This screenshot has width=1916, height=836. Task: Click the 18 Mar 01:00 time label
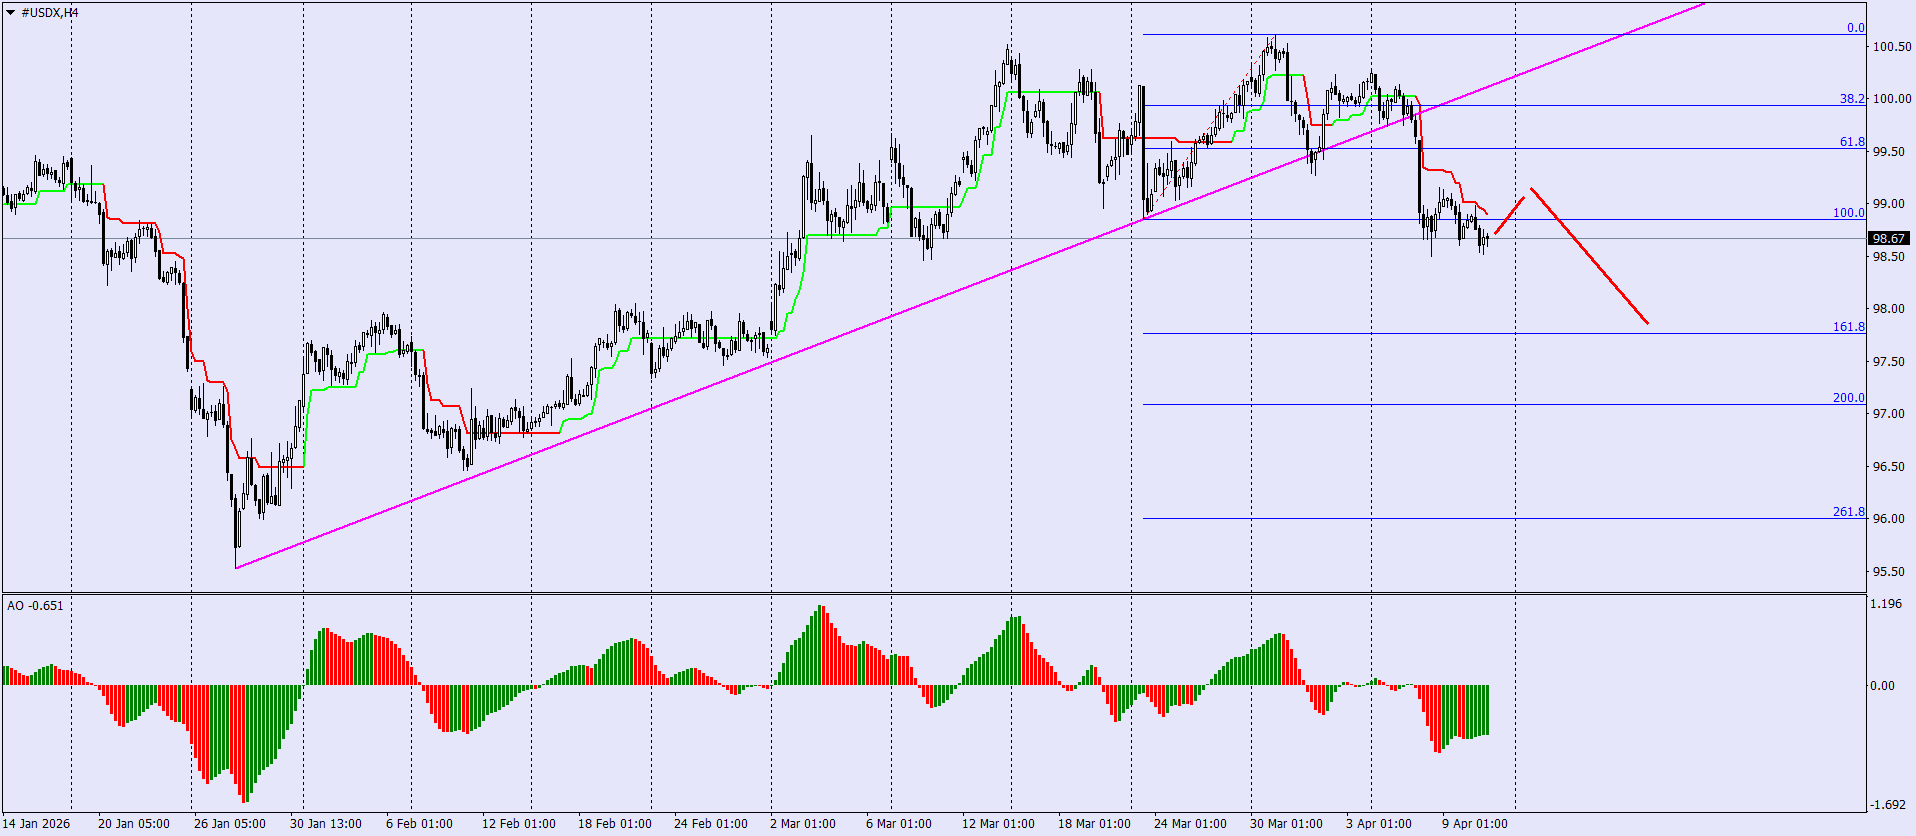[1095, 824]
